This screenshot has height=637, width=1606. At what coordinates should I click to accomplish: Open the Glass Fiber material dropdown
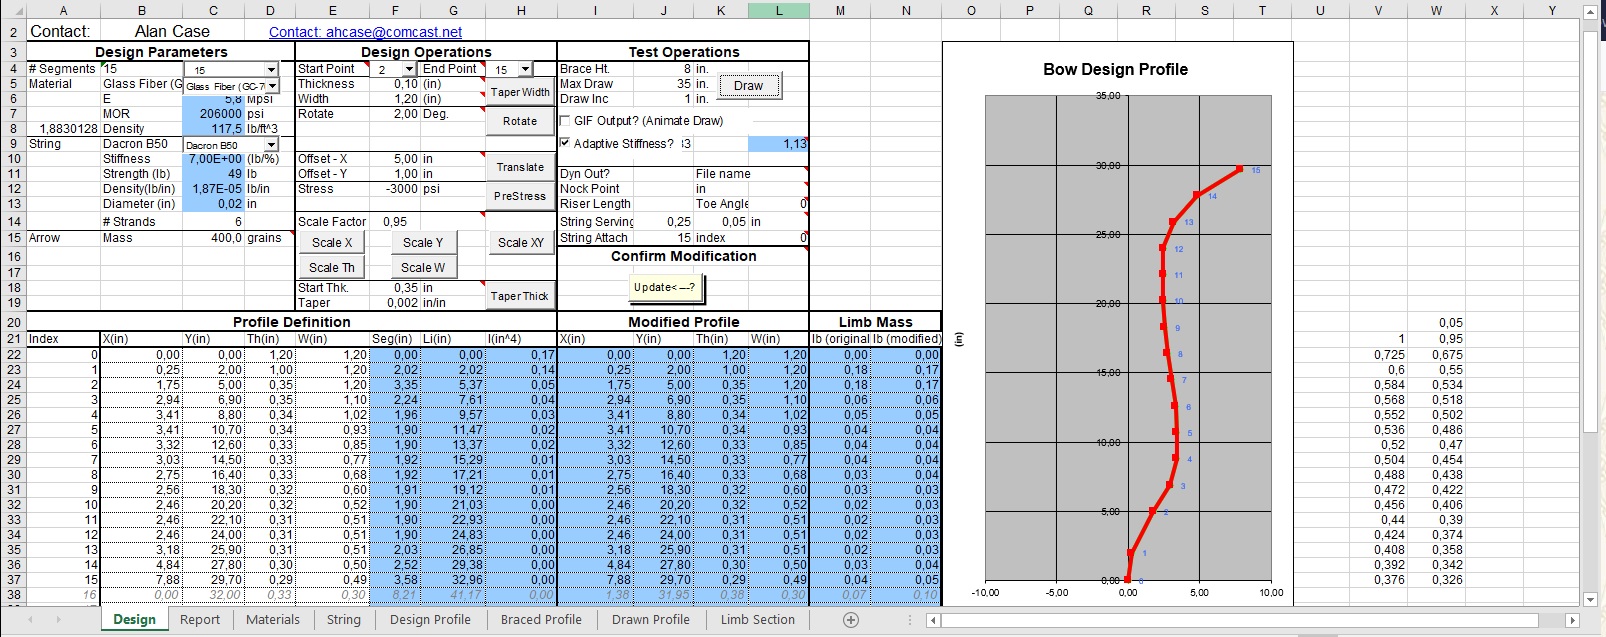[x=272, y=86]
